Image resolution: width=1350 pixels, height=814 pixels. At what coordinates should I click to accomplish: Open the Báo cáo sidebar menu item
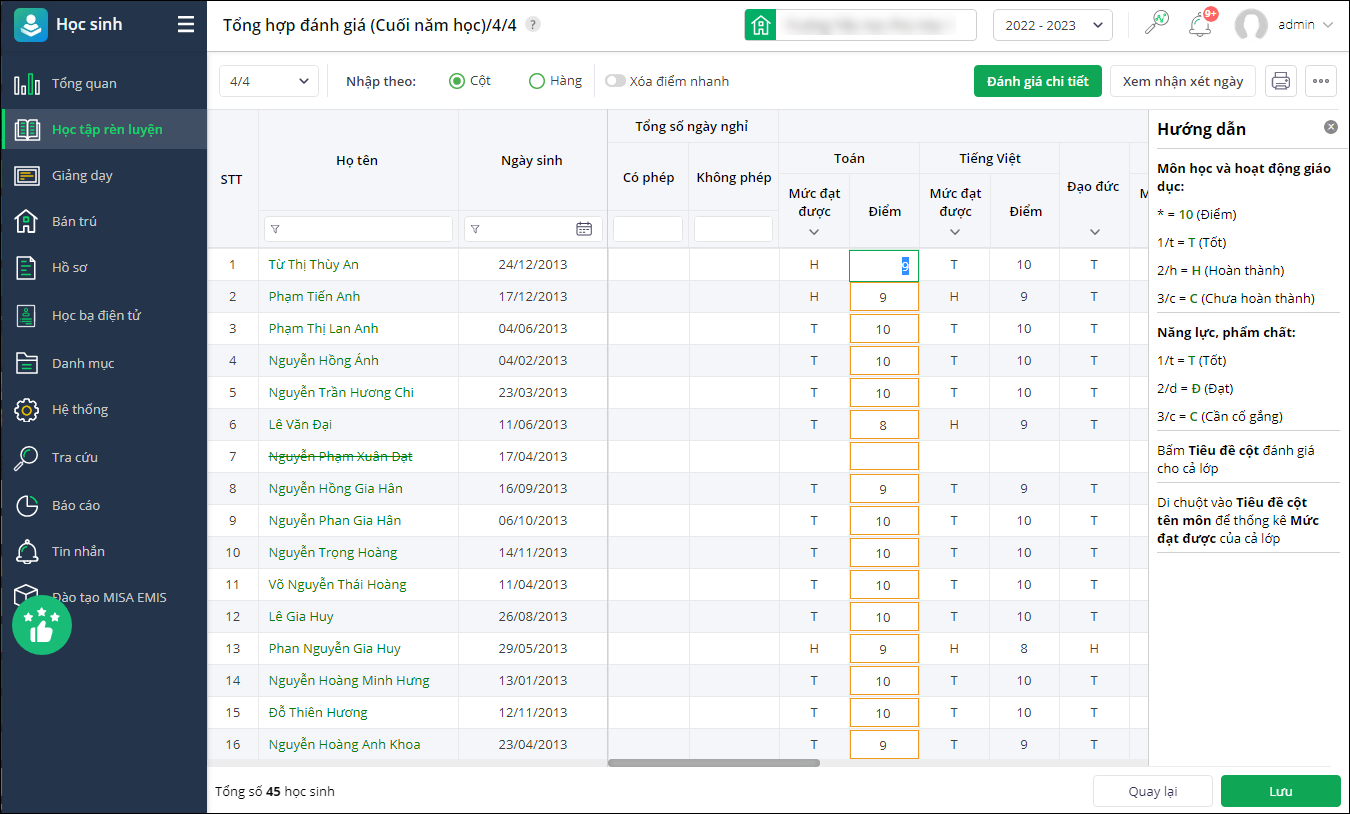76,505
